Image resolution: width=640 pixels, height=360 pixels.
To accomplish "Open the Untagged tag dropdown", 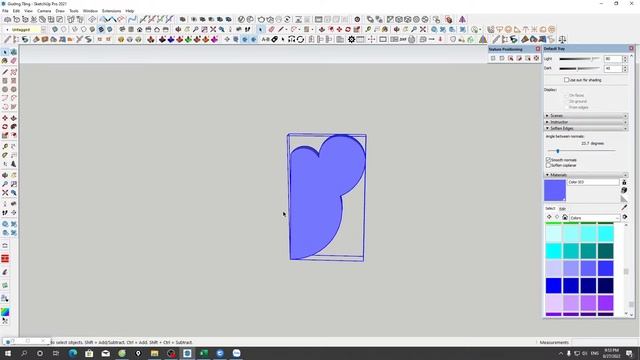I will [x=43, y=29].
